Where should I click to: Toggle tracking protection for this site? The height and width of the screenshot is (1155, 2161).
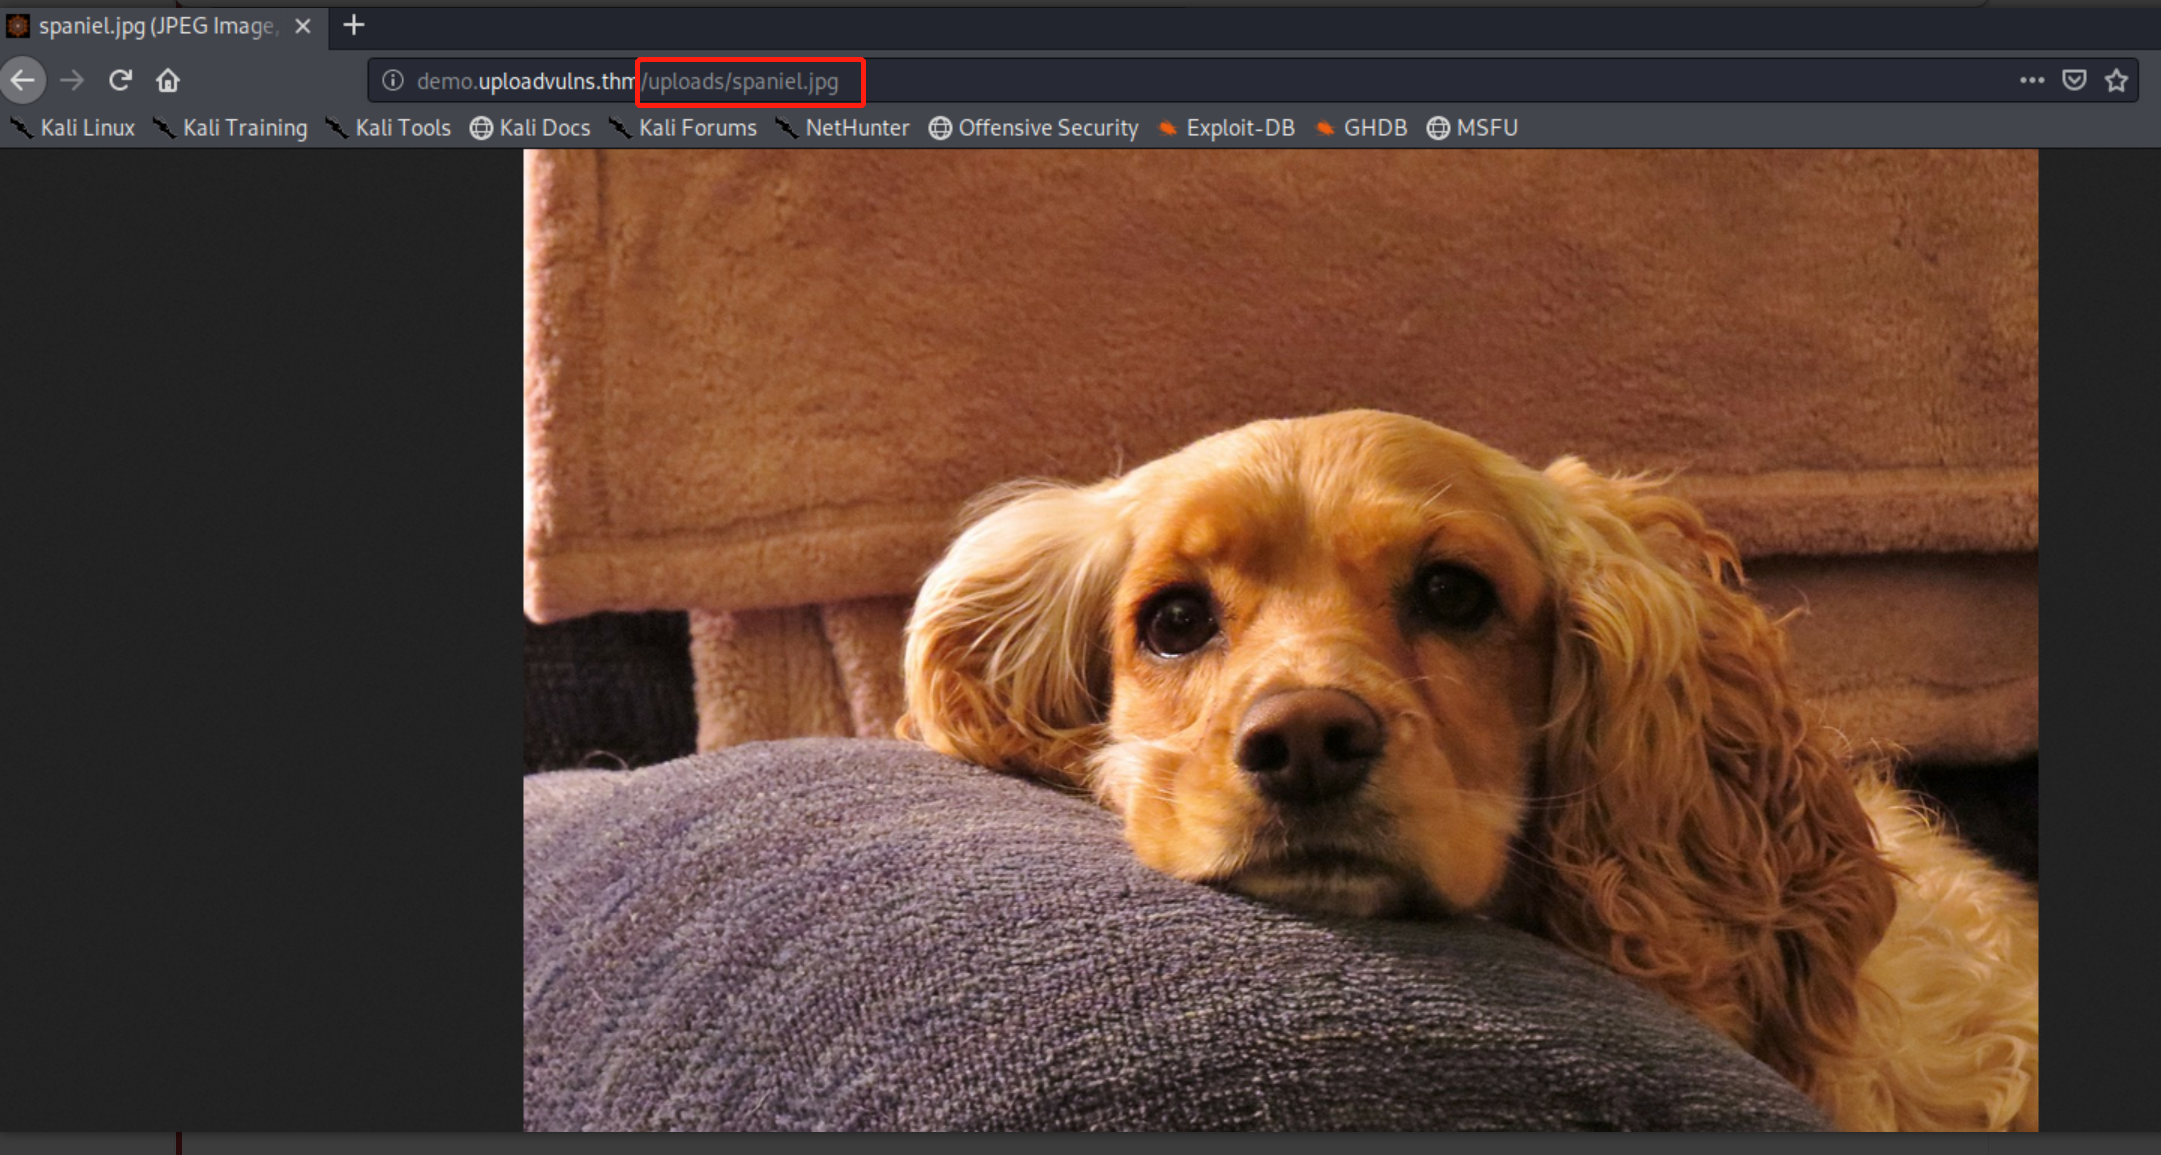click(x=2074, y=80)
